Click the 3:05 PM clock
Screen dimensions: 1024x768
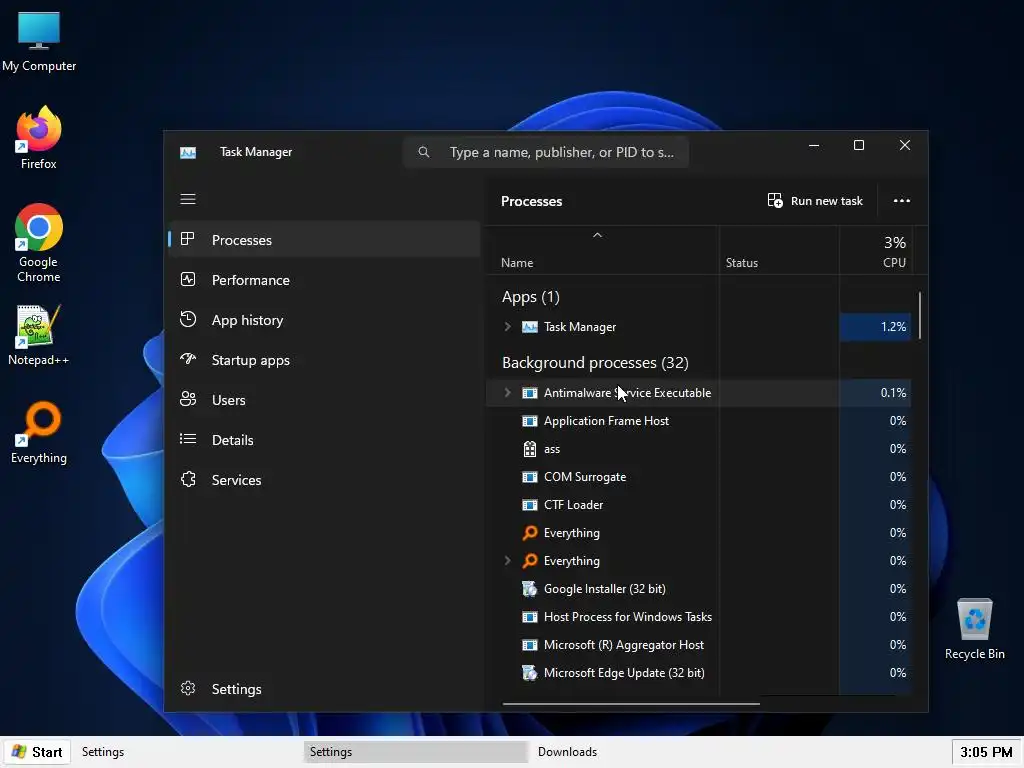coord(985,752)
